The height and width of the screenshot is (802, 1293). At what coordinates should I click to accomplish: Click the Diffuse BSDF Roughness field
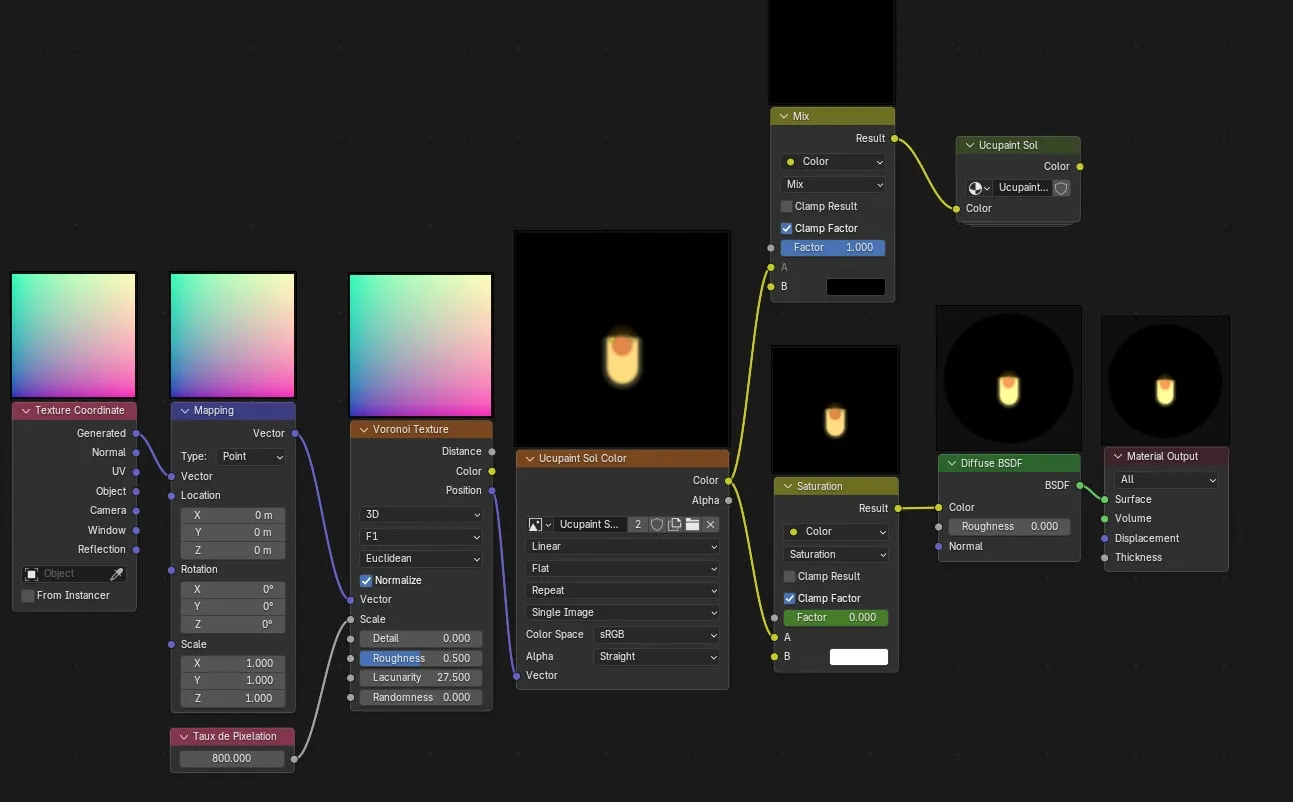pos(1009,526)
